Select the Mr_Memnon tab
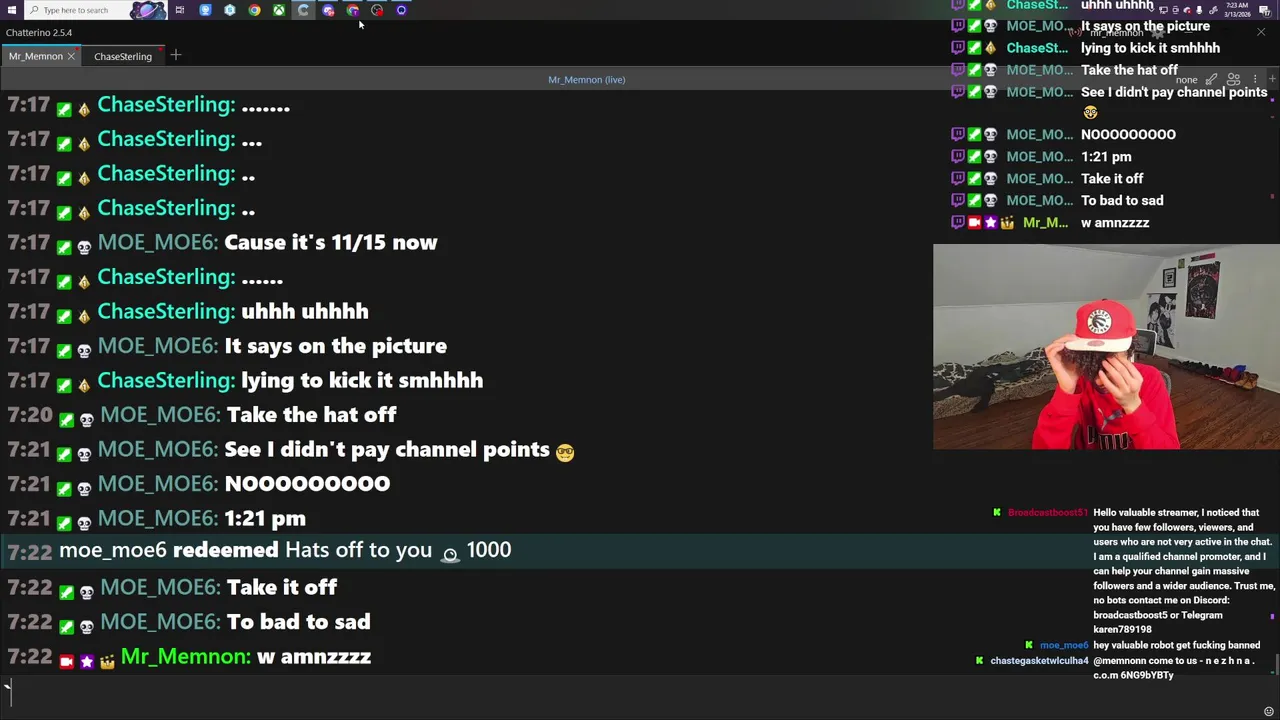 click(36, 57)
